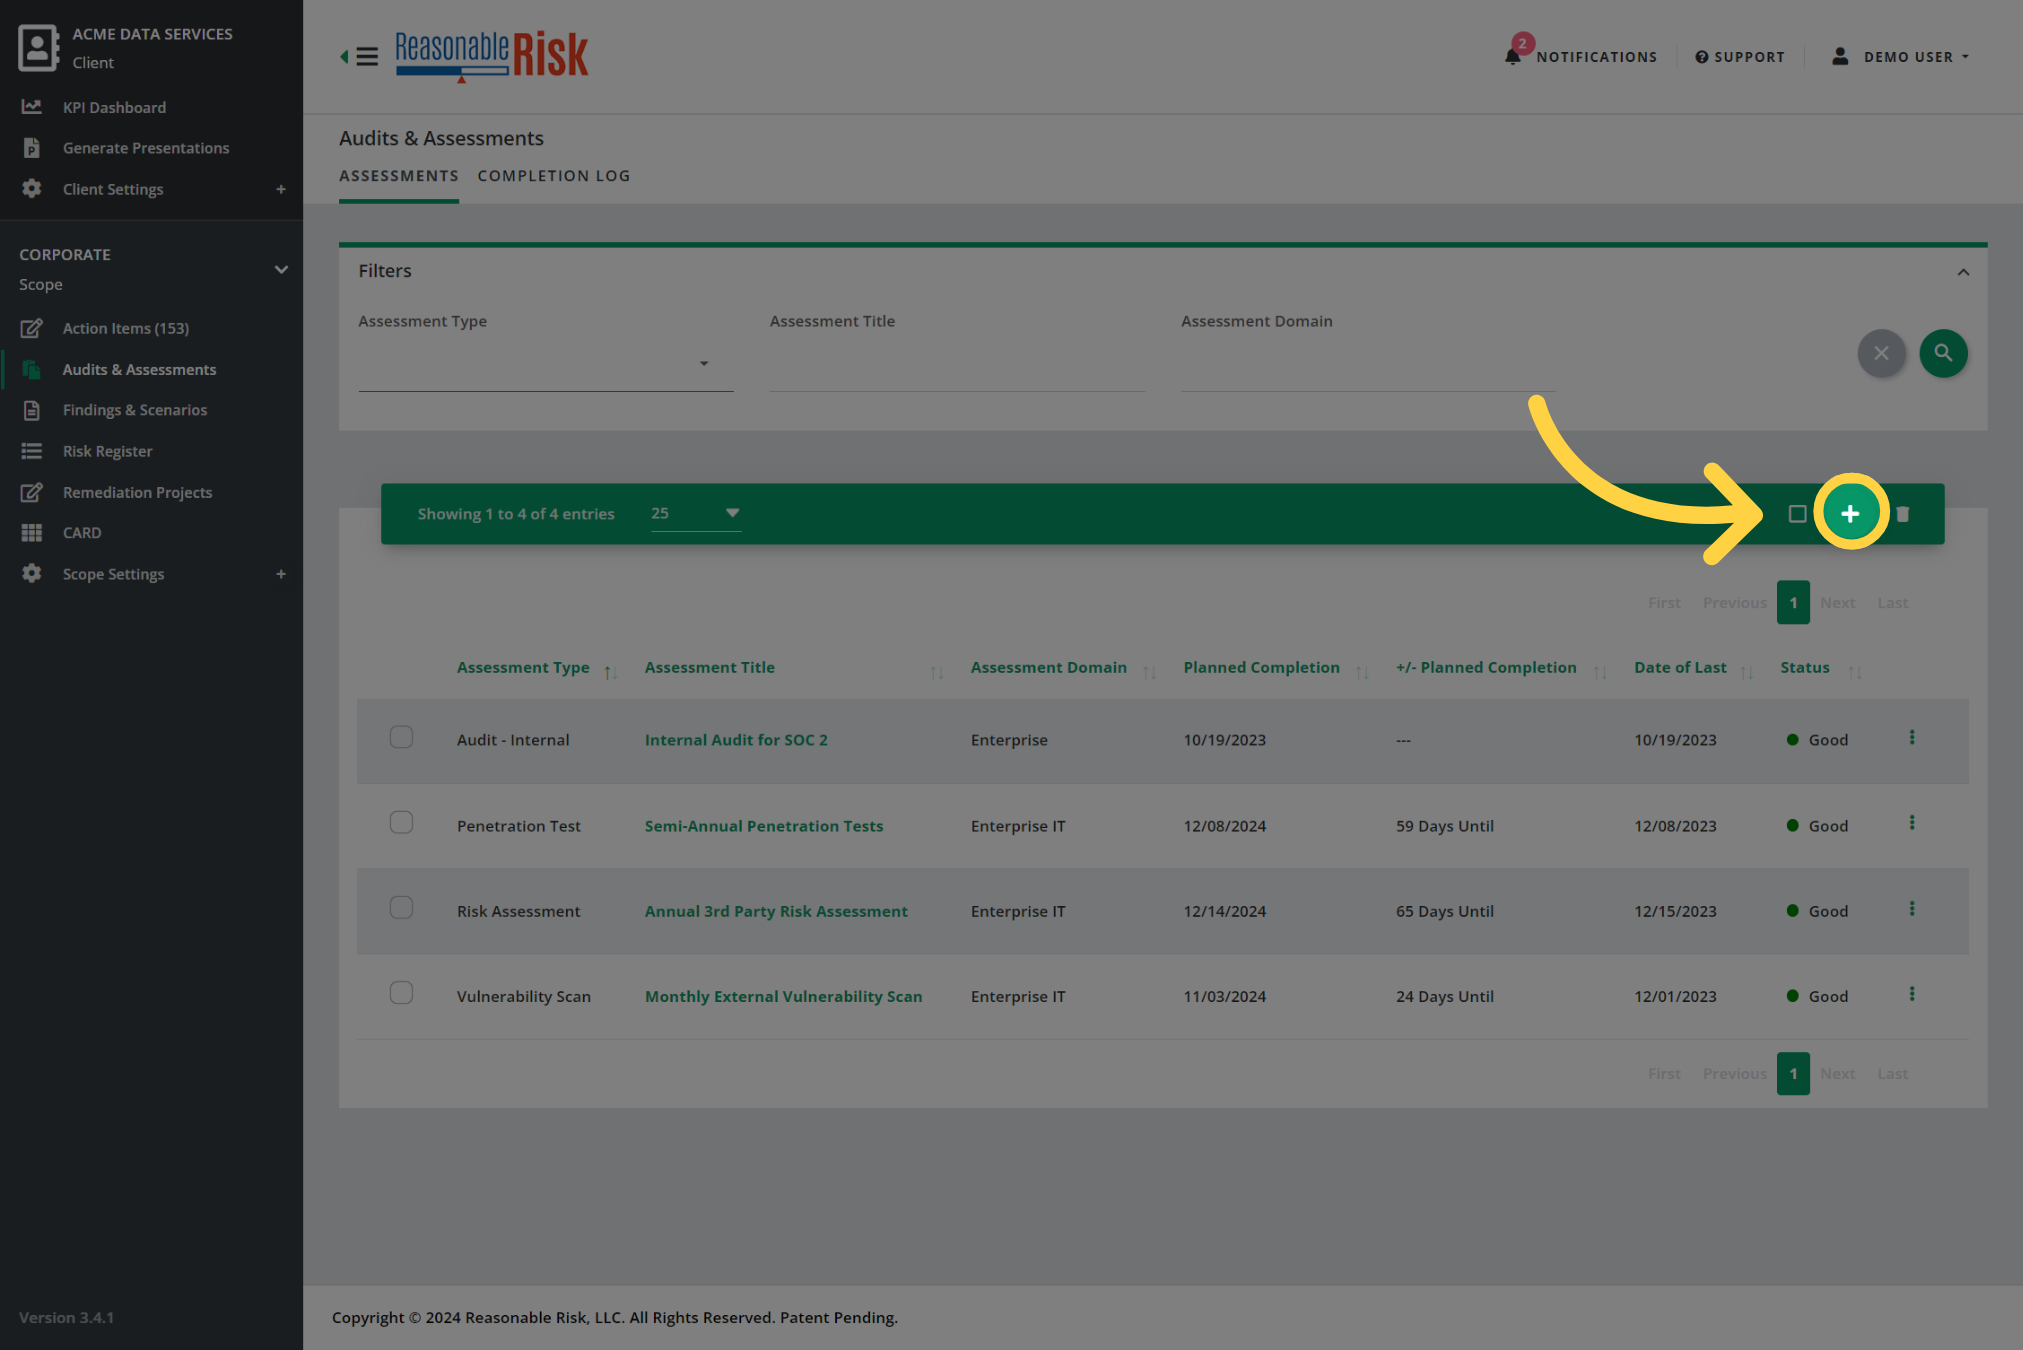This screenshot has width=2023, height=1350.
Task: Click into the Assessment Domain filter field
Action: click(1368, 364)
